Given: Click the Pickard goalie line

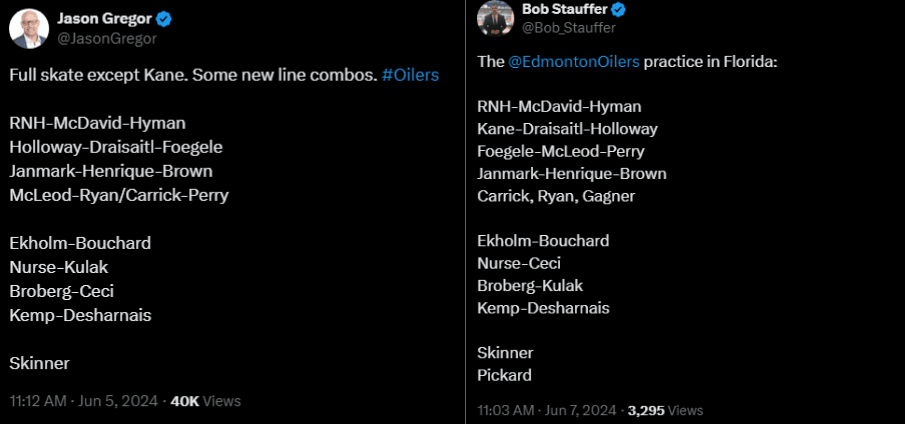Looking at the screenshot, I should 505,375.
